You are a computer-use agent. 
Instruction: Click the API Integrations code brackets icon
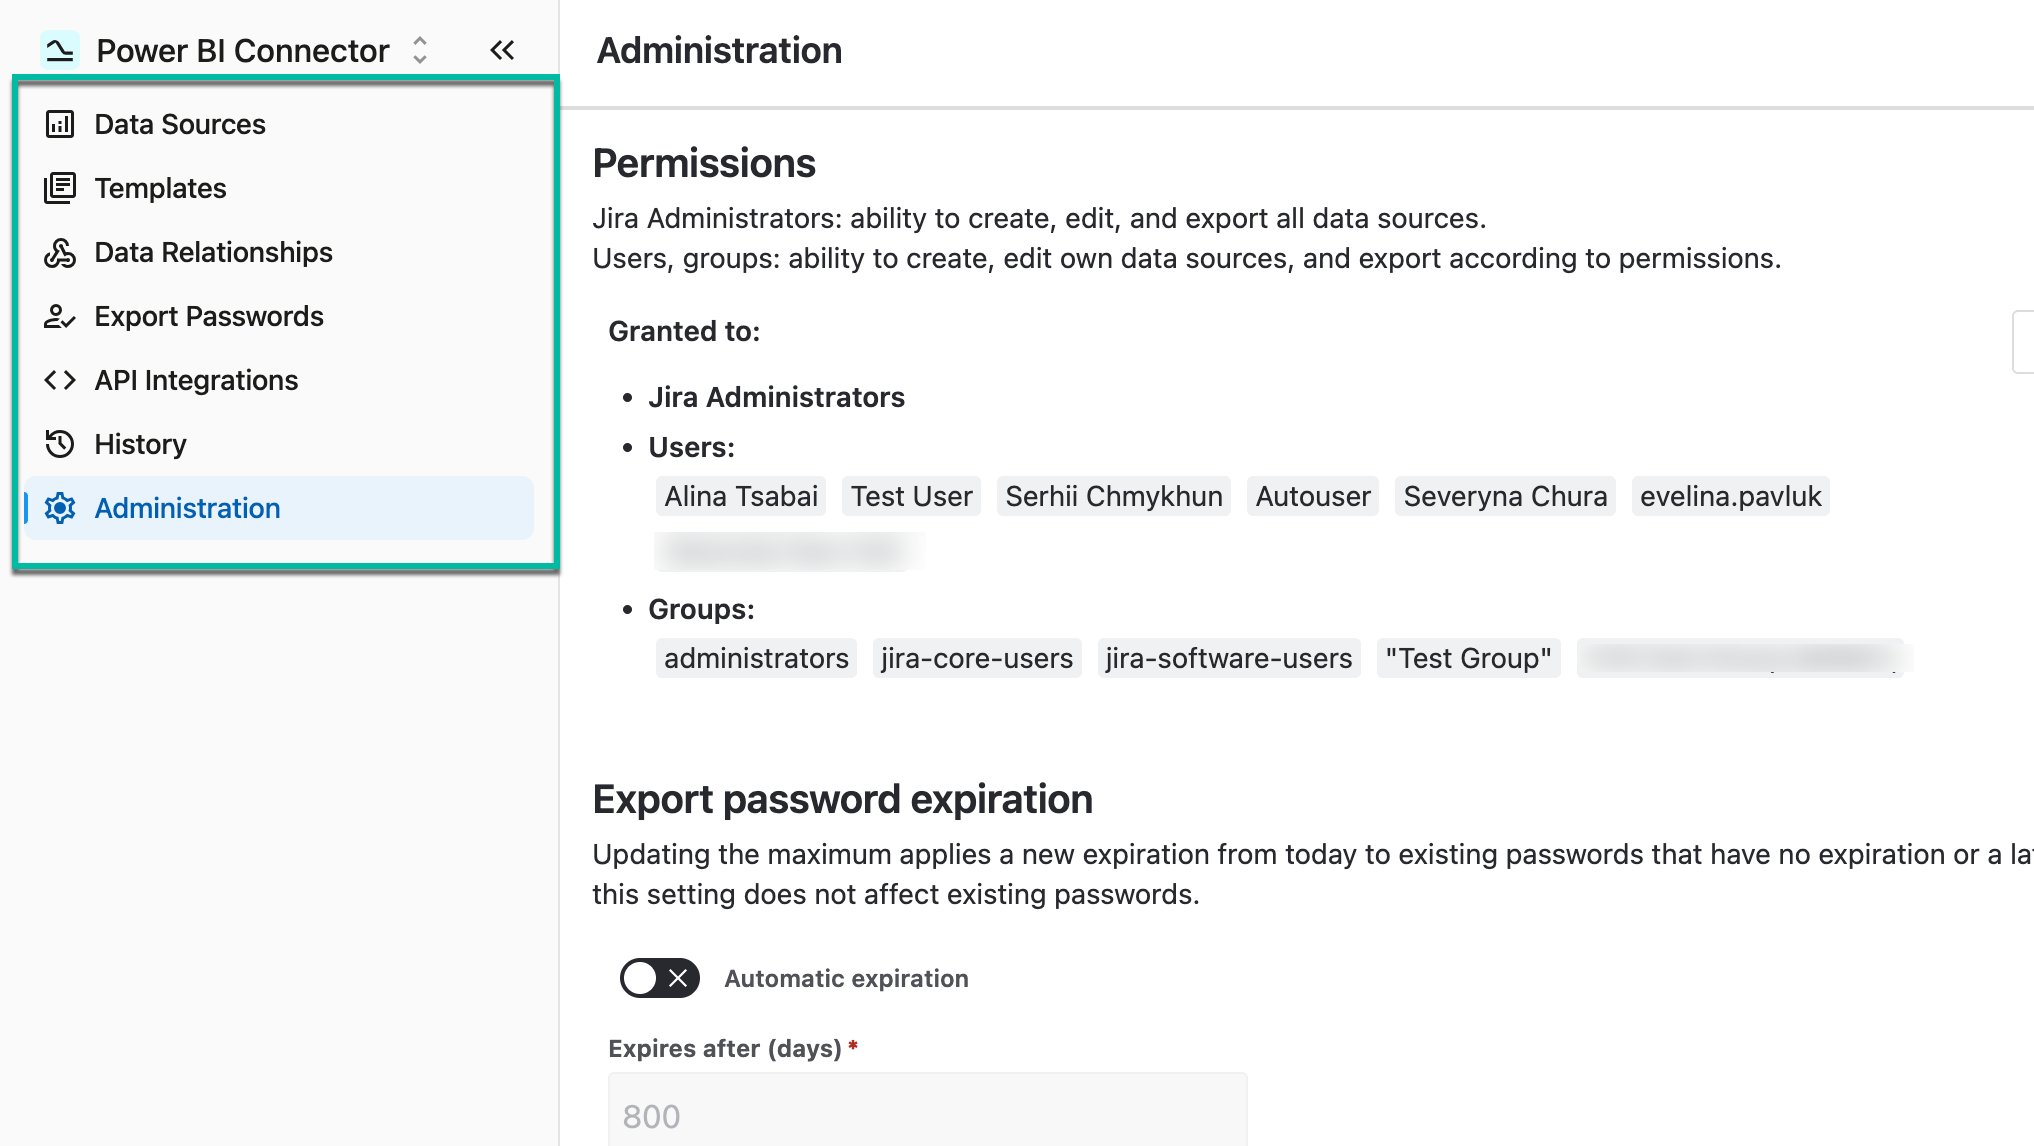(60, 380)
